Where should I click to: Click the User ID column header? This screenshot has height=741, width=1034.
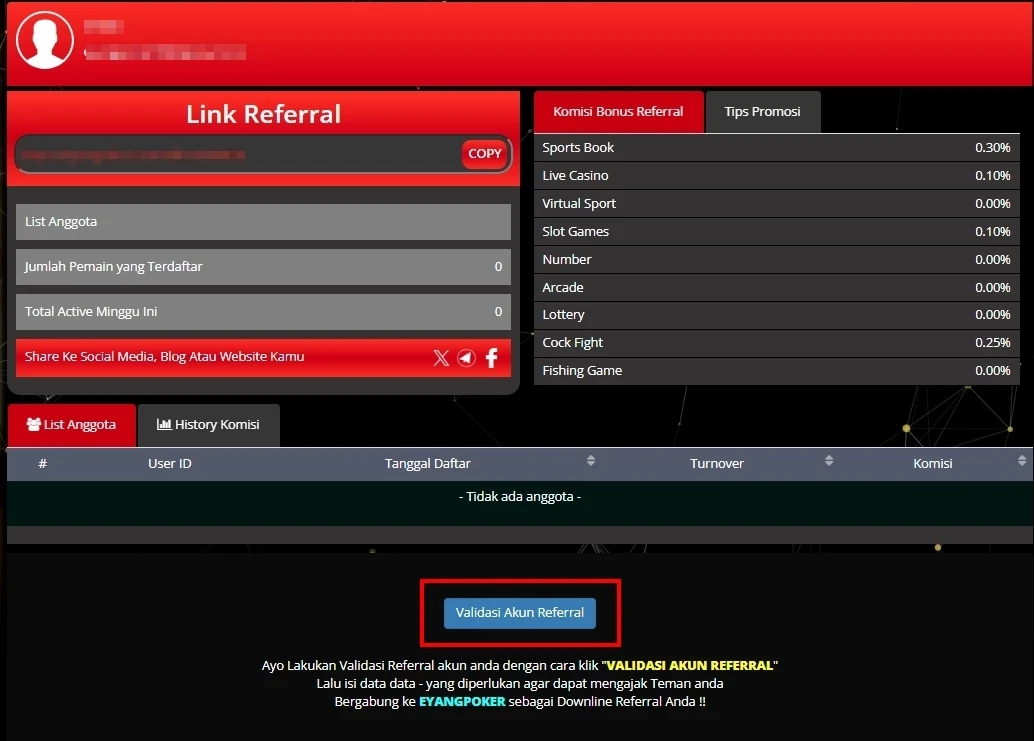click(x=170, y=464)
